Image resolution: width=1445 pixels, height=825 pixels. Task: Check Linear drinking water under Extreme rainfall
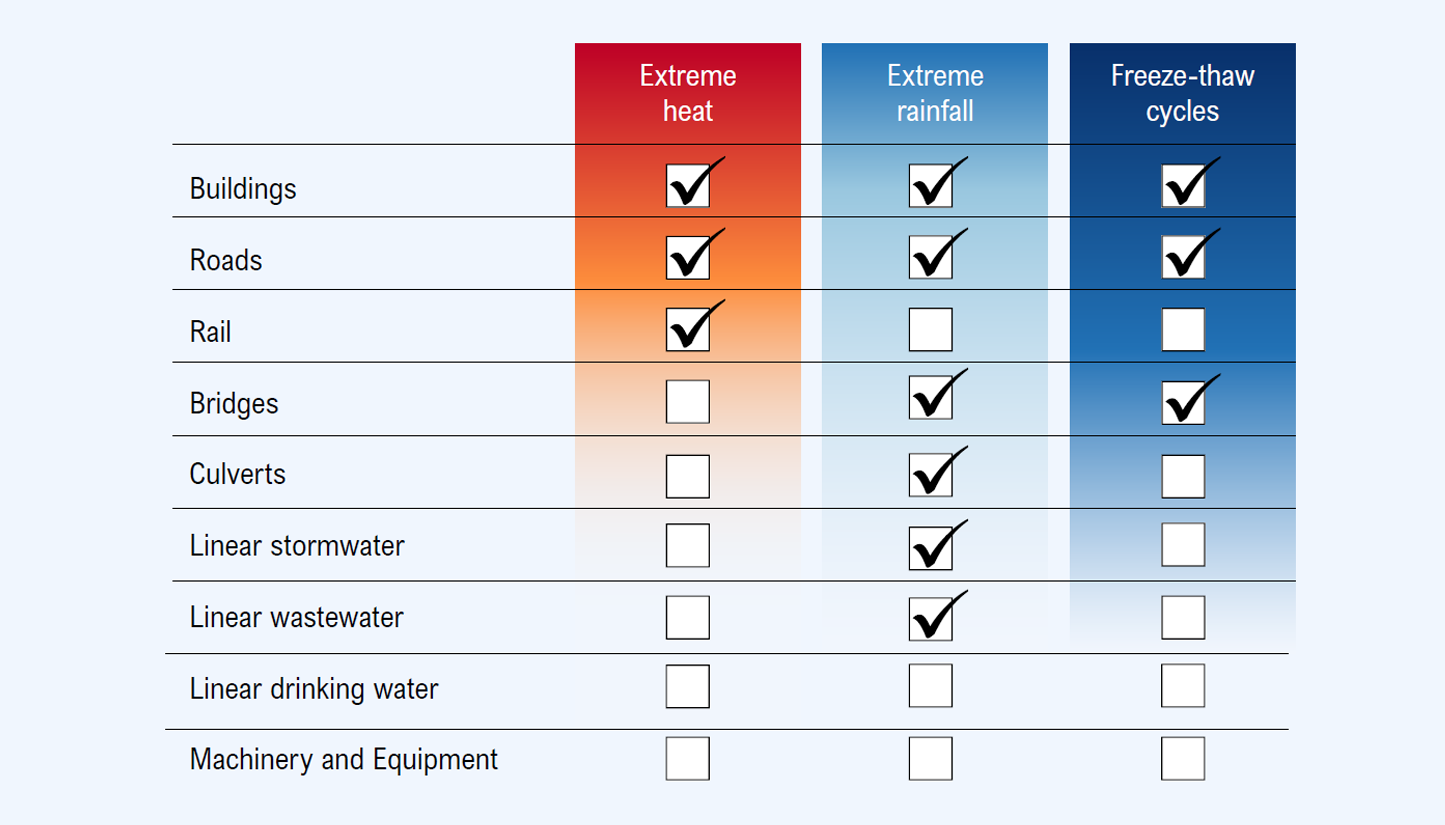[930, 686]
